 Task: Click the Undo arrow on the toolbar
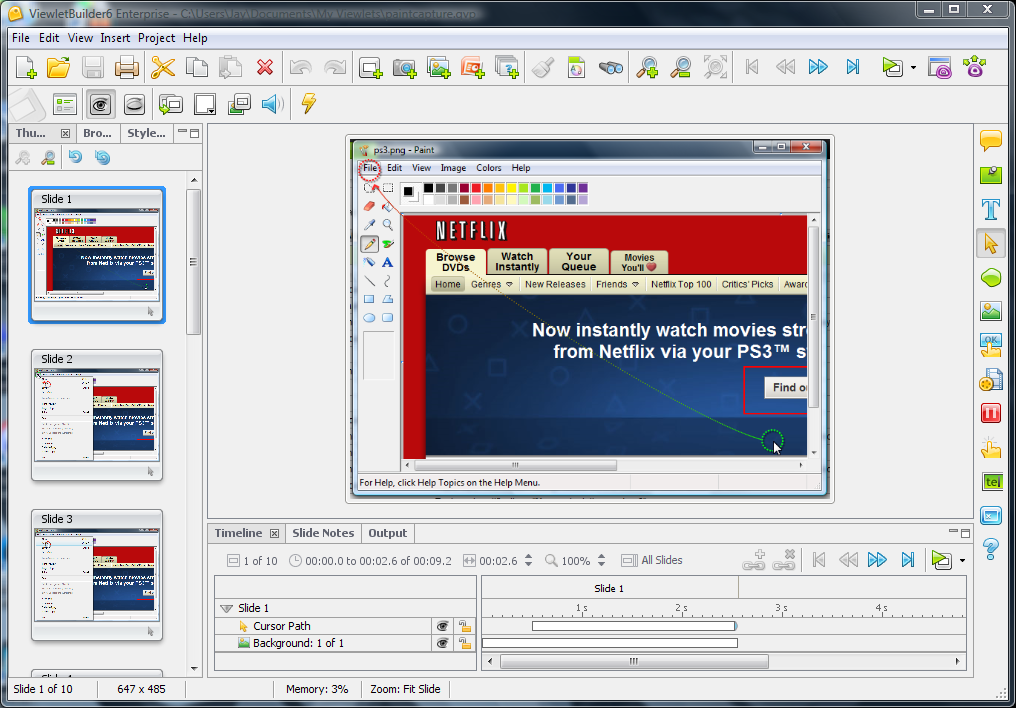(298, 67)
